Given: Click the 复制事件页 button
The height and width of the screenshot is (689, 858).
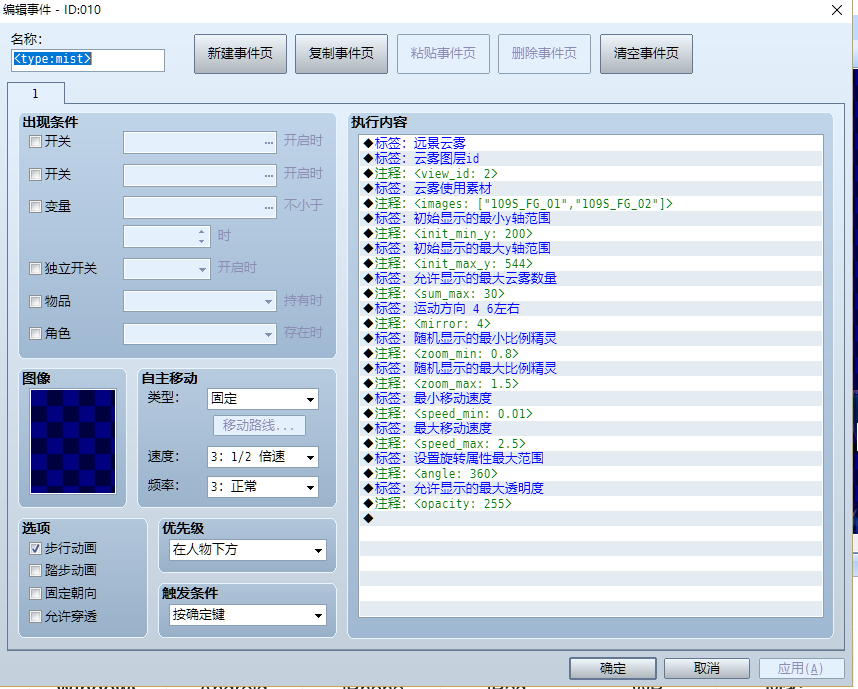Looking at the screenshot, I should 341,54.
